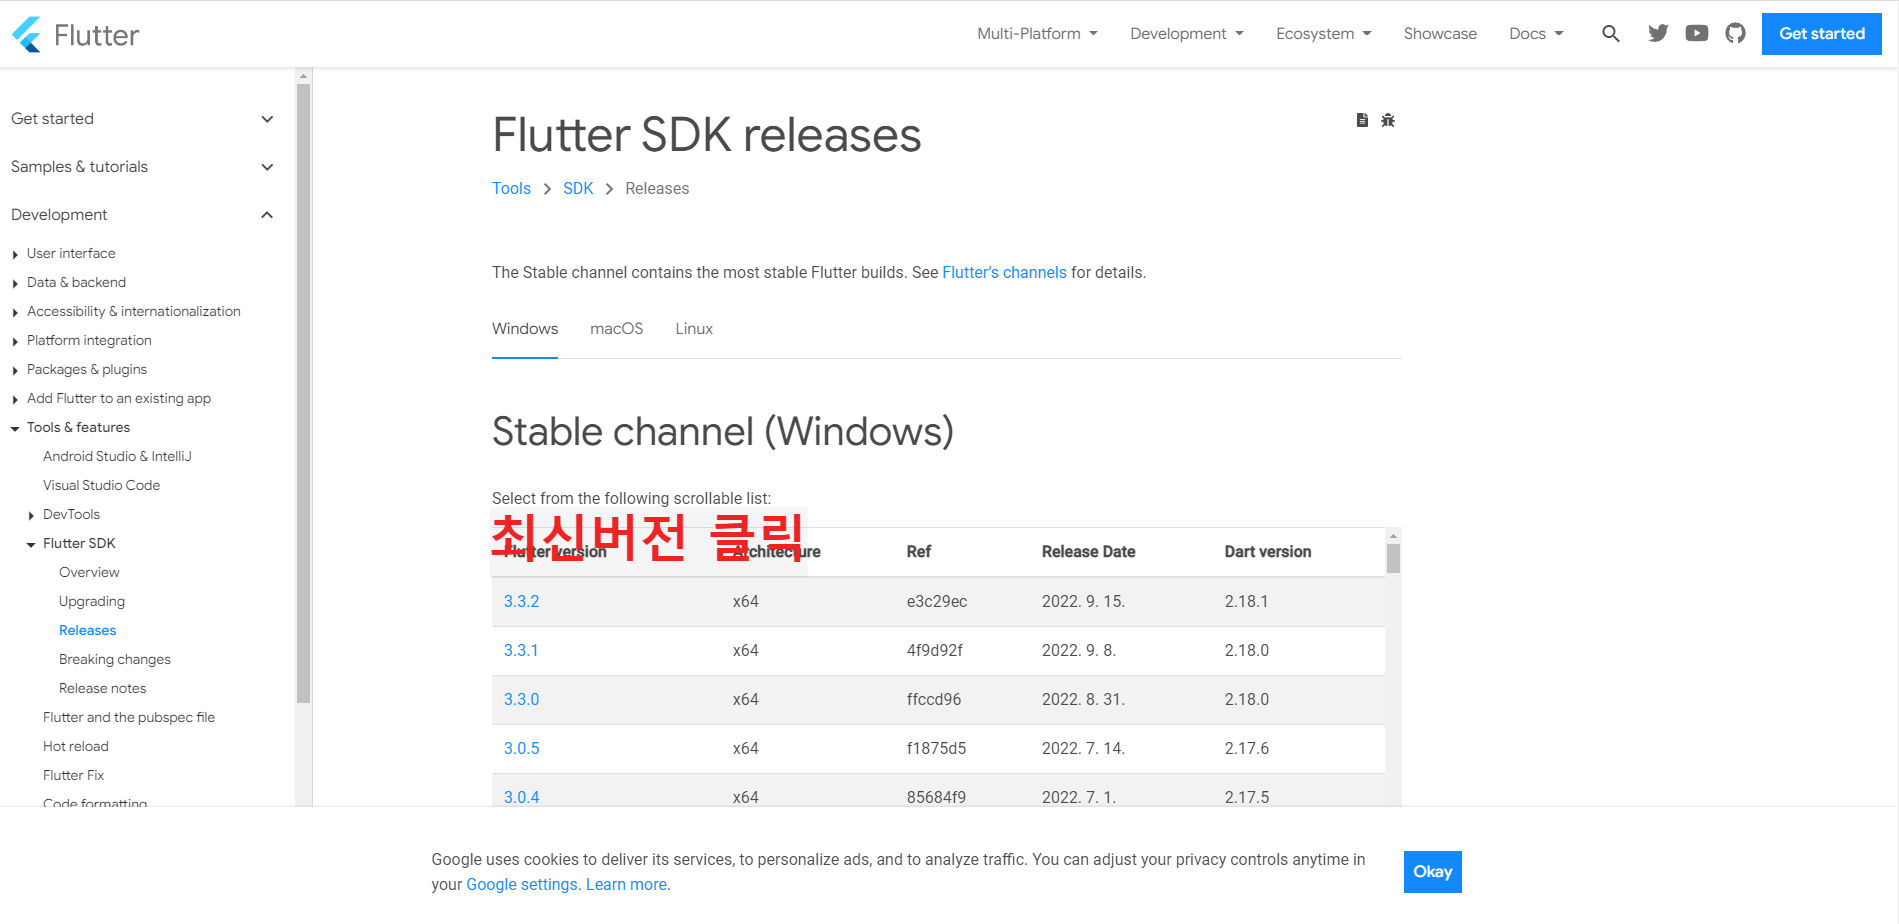Image resolution: width=1899 pixels, height=924 pixels.
Task: Open the Multi-Platform dropdown menu
Action: coord(1037,34)
